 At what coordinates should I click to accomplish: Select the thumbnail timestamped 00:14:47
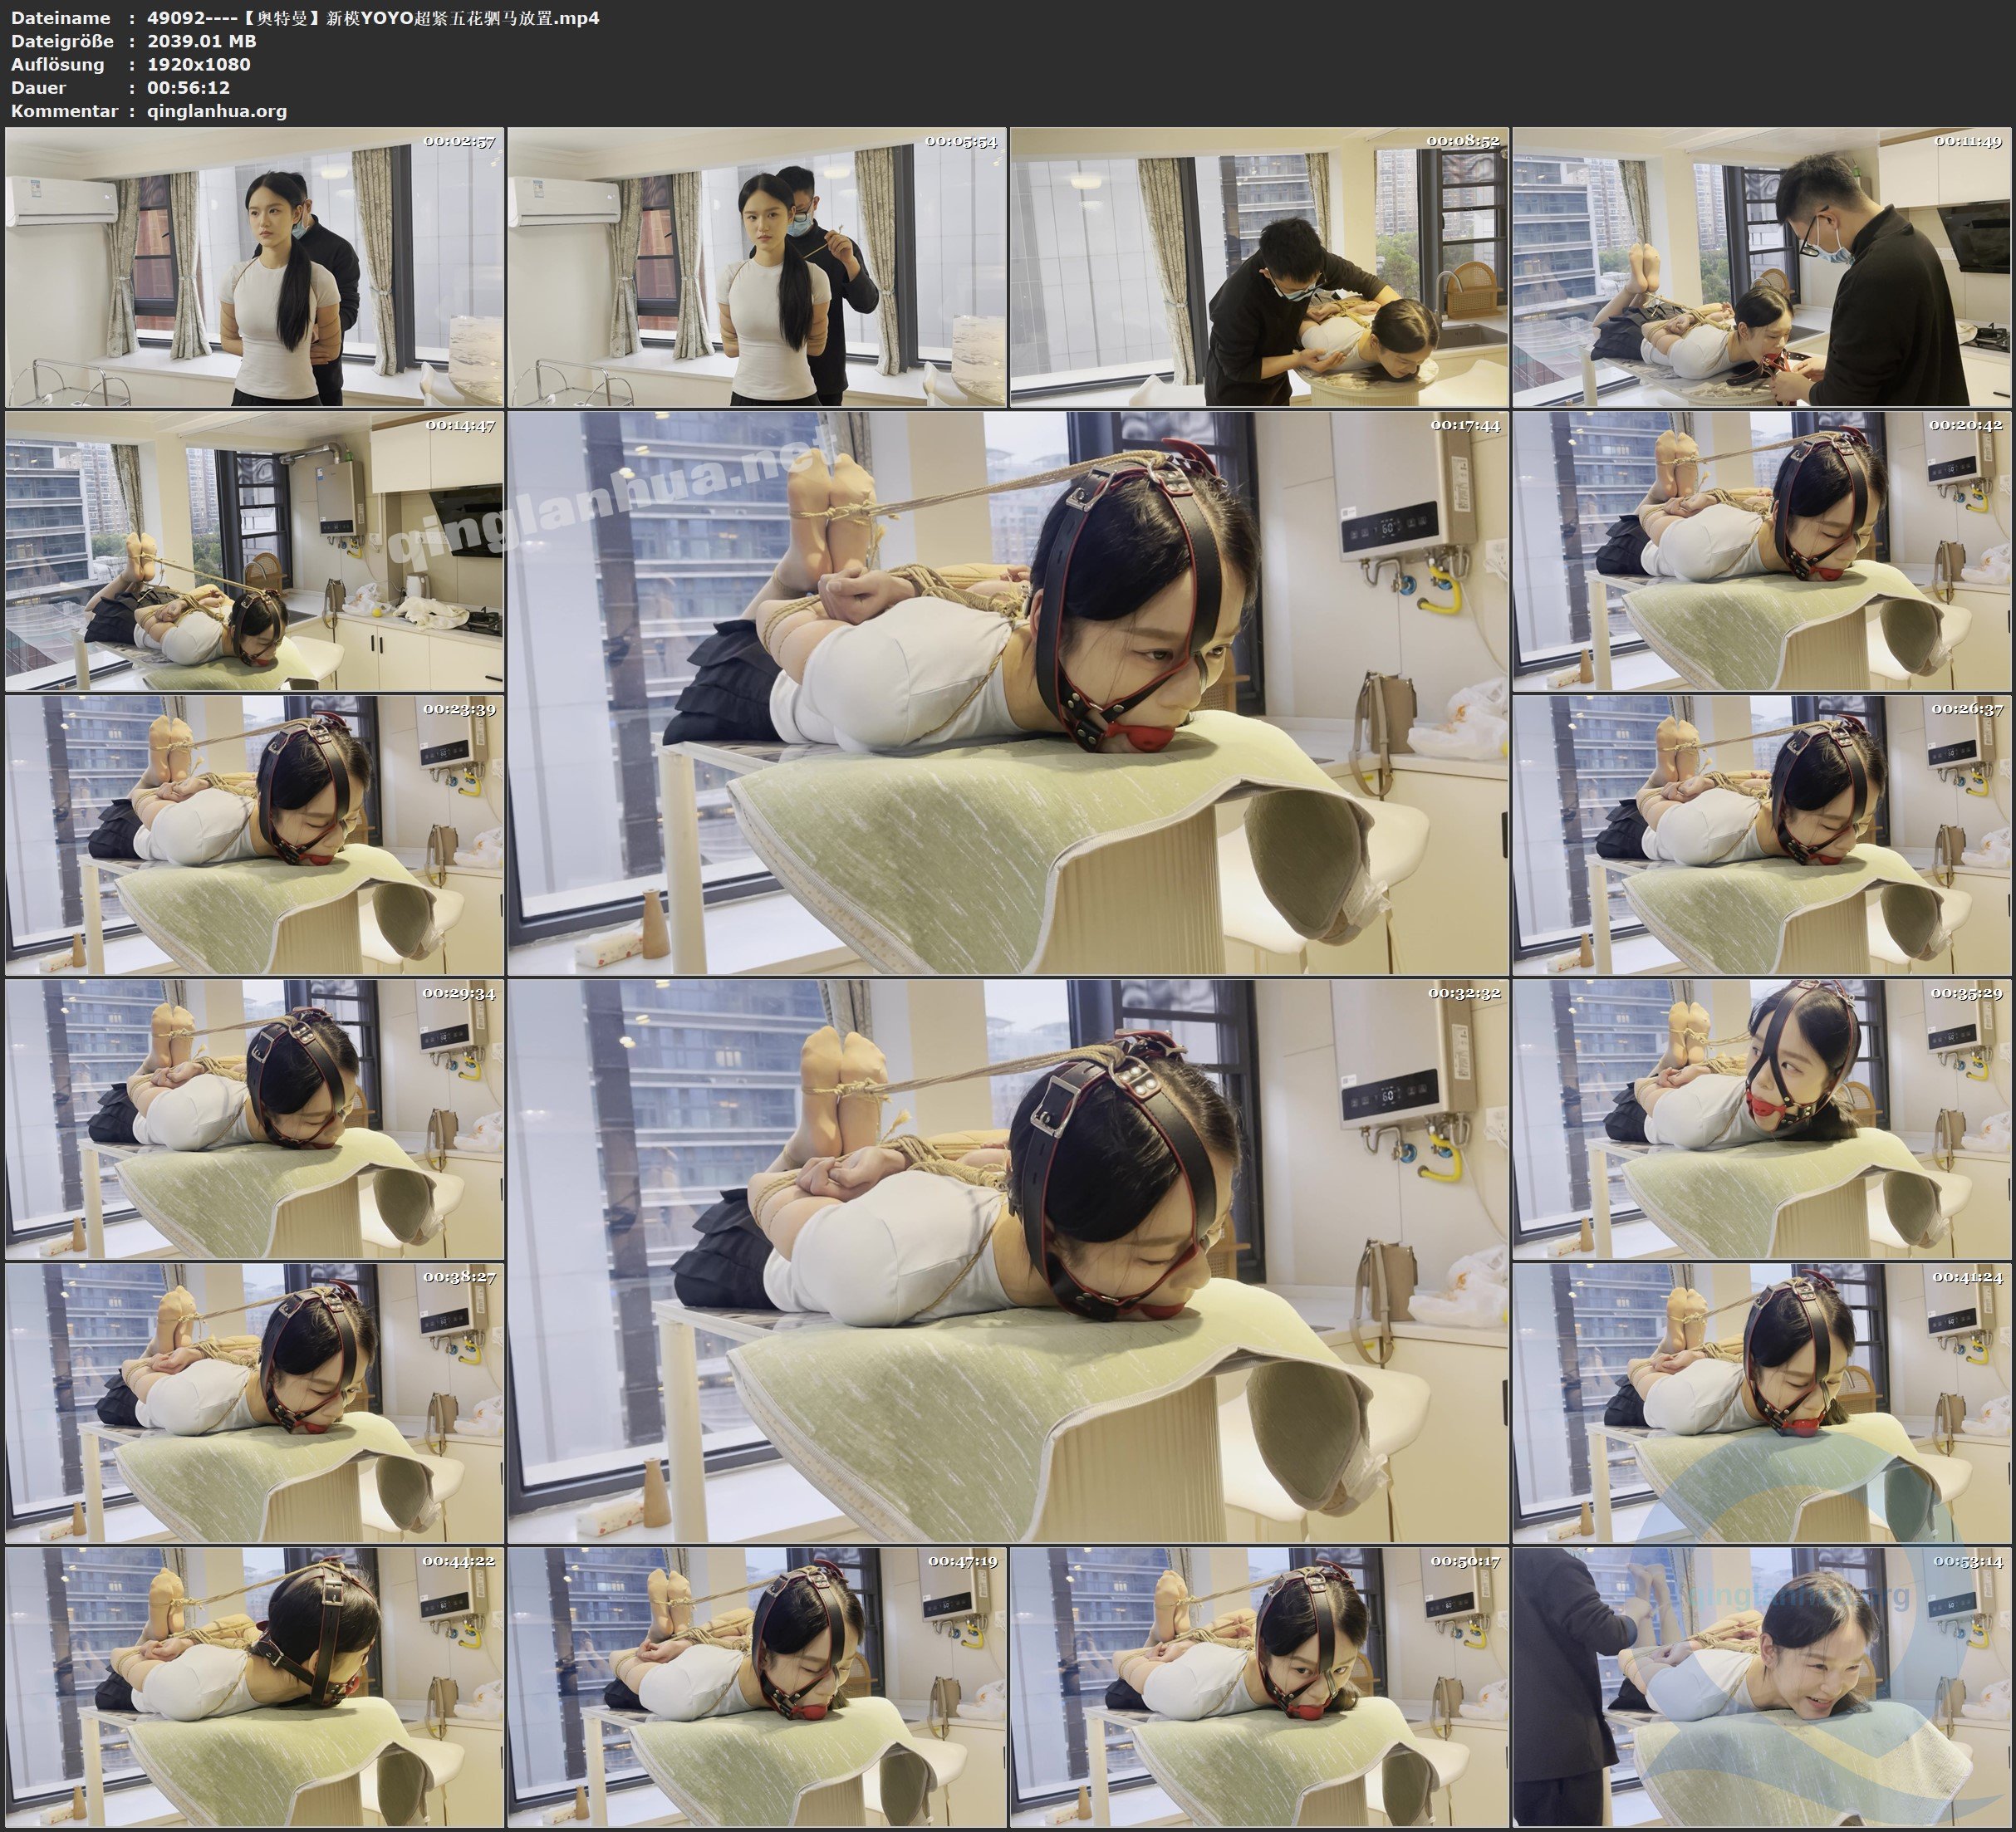[254, 551]
